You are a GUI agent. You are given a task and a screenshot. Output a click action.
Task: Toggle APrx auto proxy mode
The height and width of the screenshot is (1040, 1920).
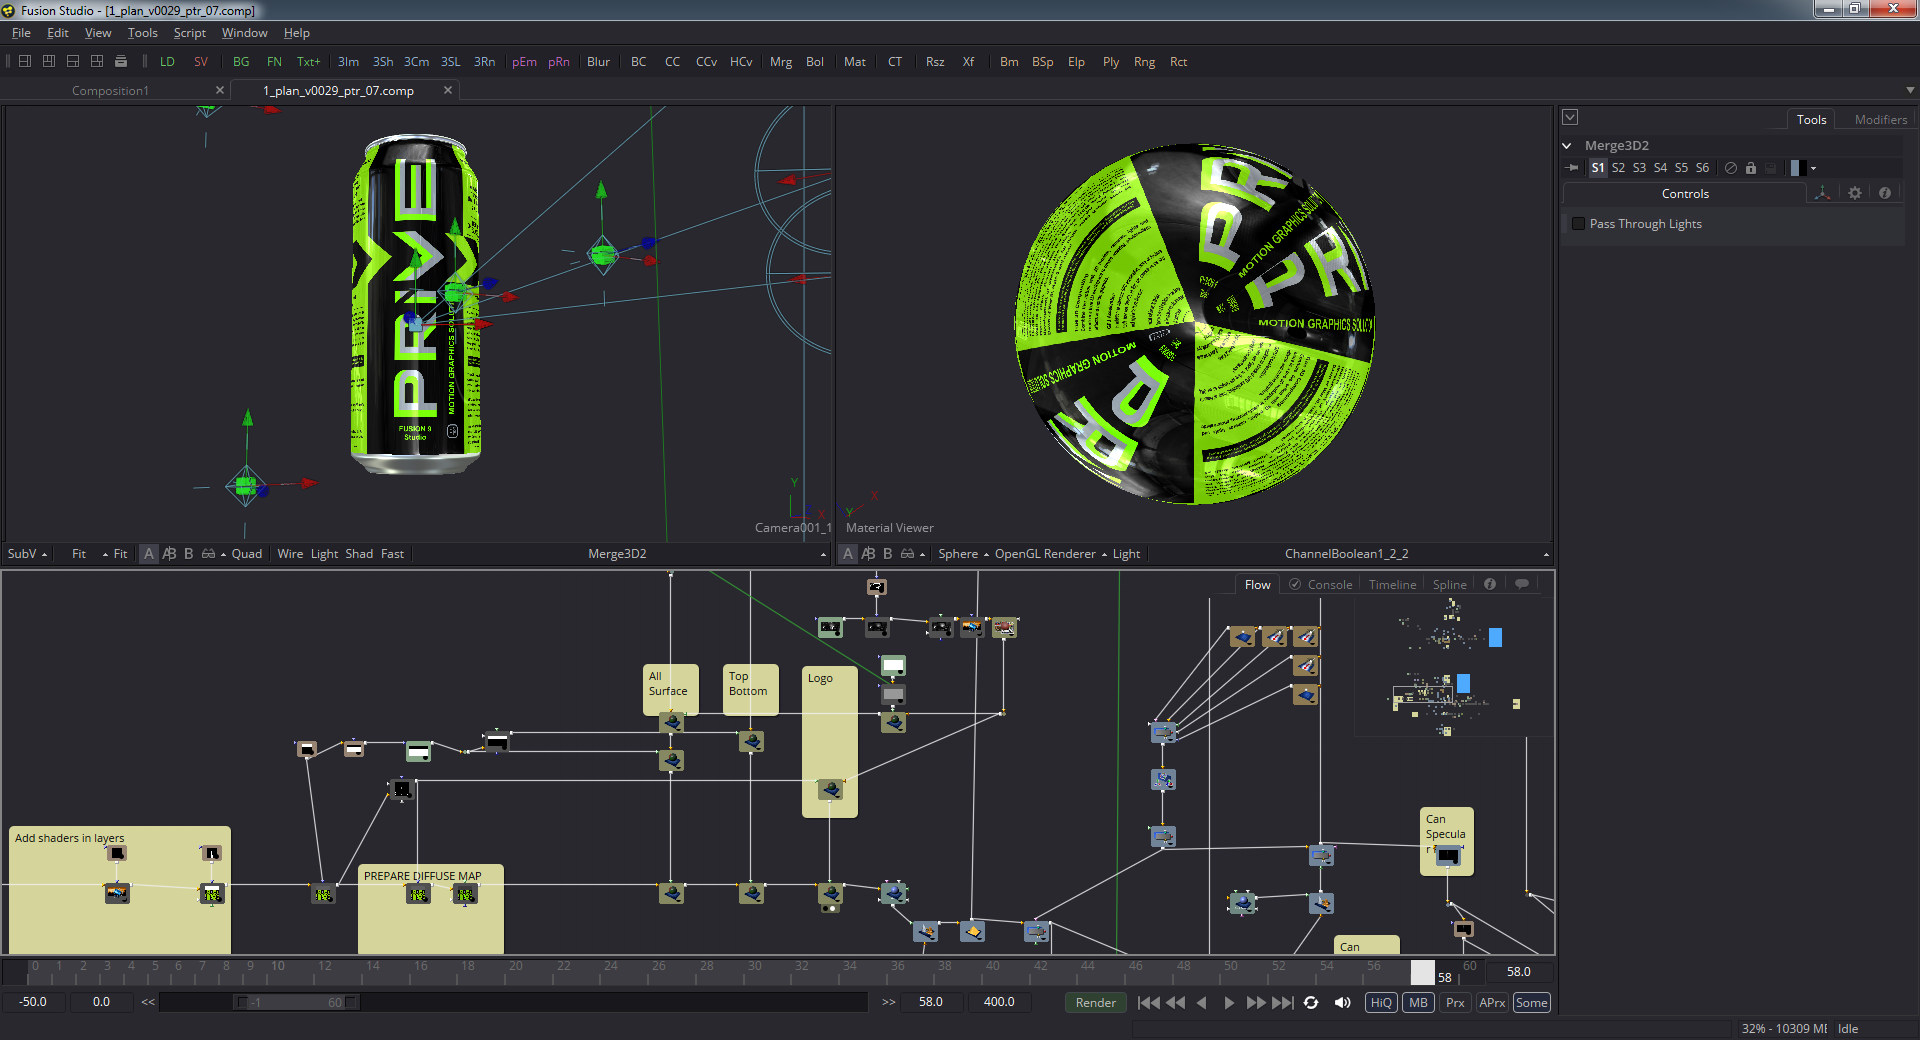click(1492, 1002)
